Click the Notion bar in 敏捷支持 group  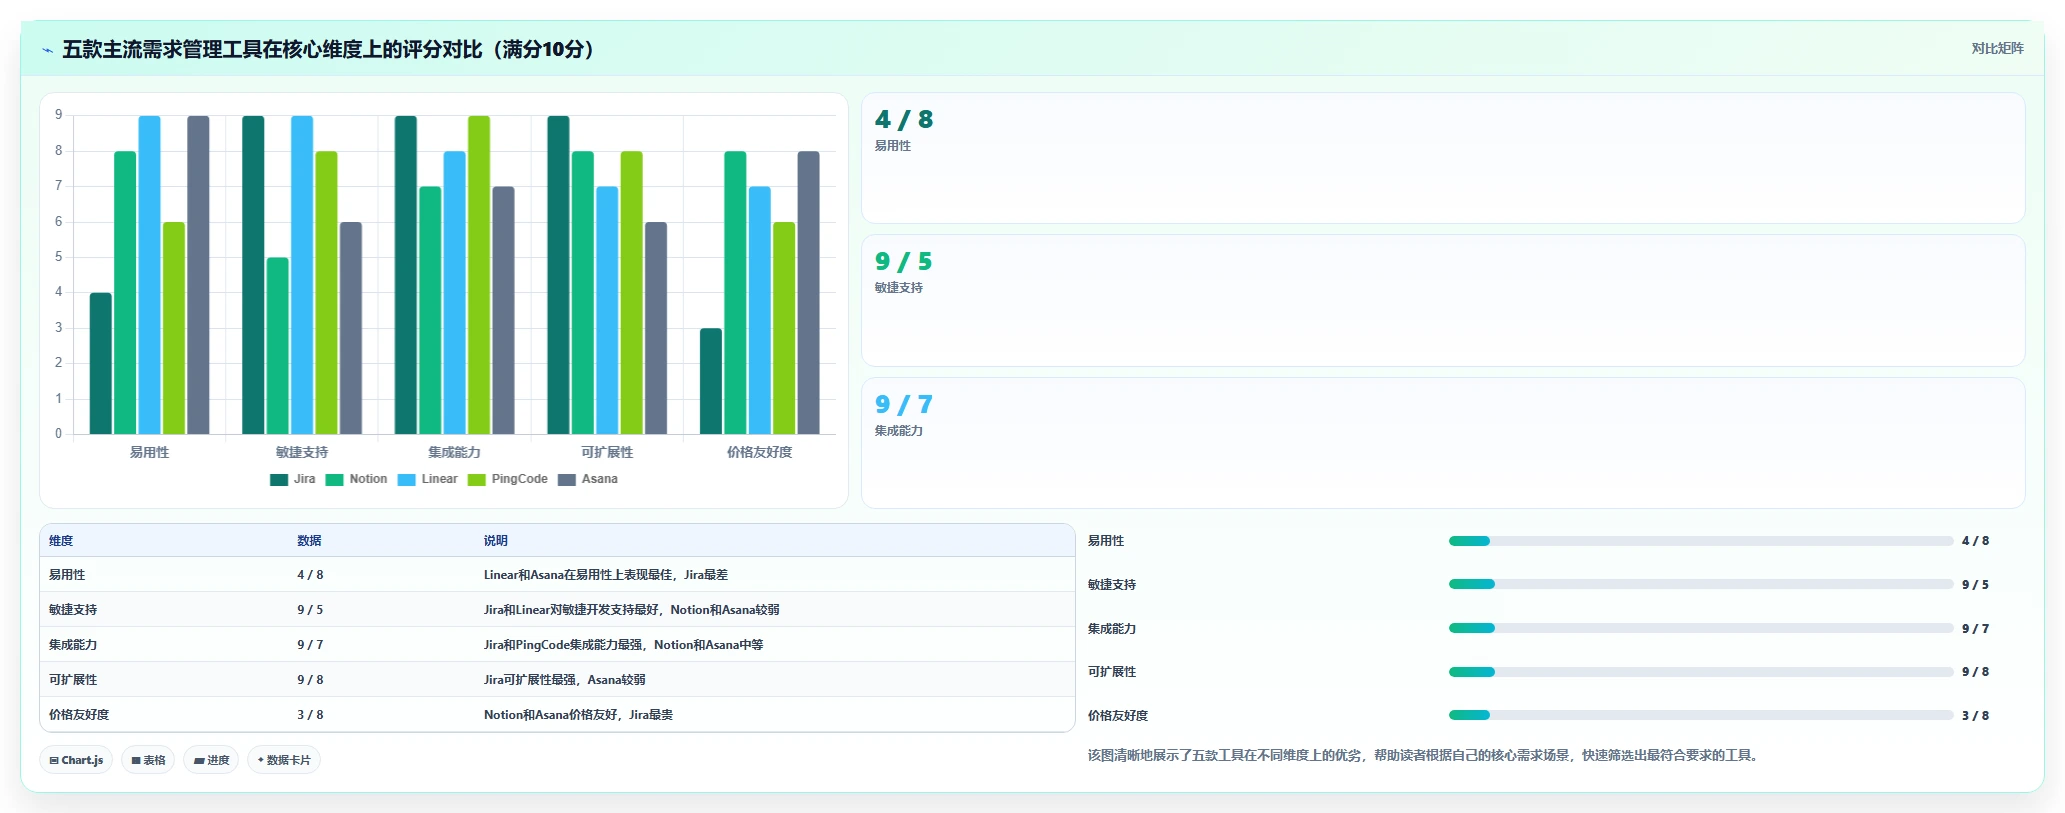point(277,346)
